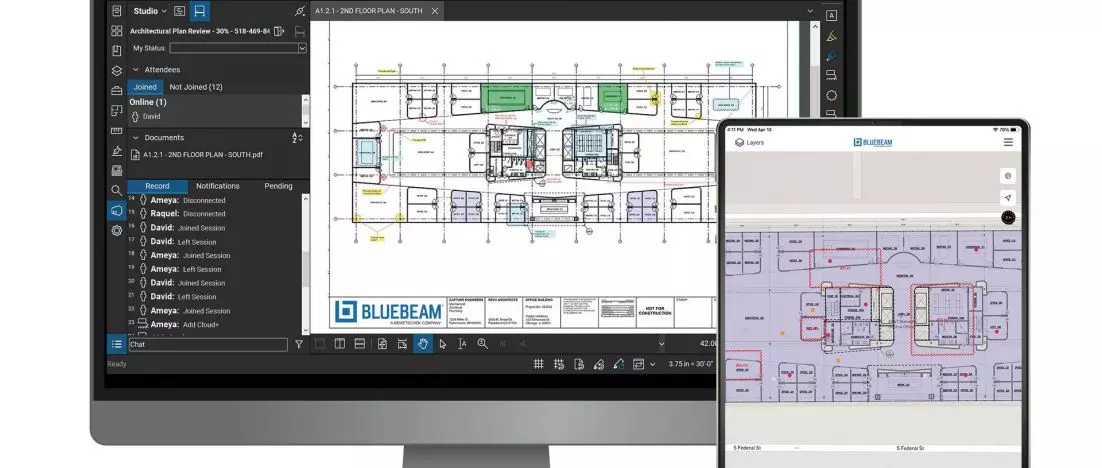1102x468 pixels.
Task: Select the Not Joined (12) tab
Action: 196,87
